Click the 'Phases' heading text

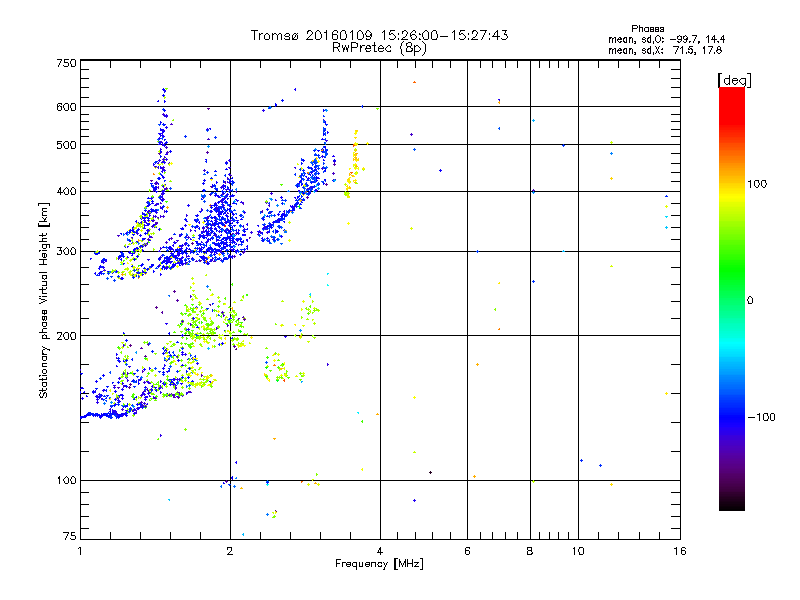(647, 29)
